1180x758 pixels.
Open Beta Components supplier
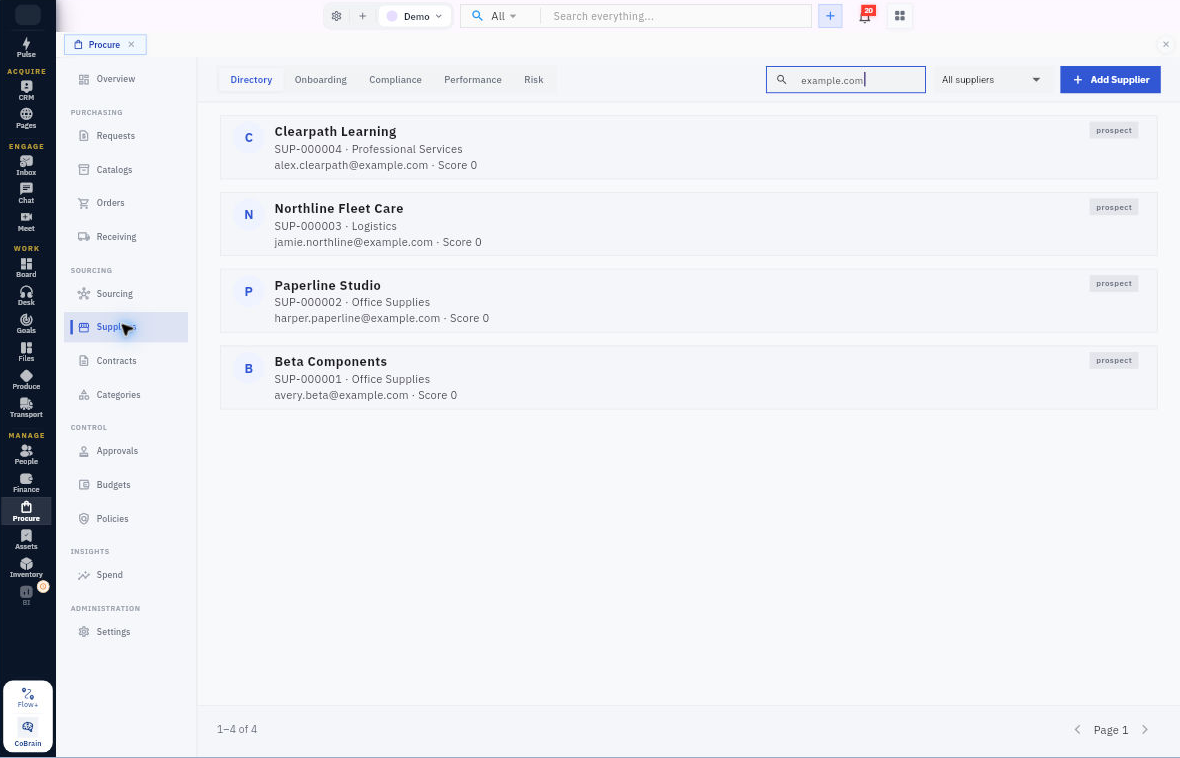coord(688,378)
